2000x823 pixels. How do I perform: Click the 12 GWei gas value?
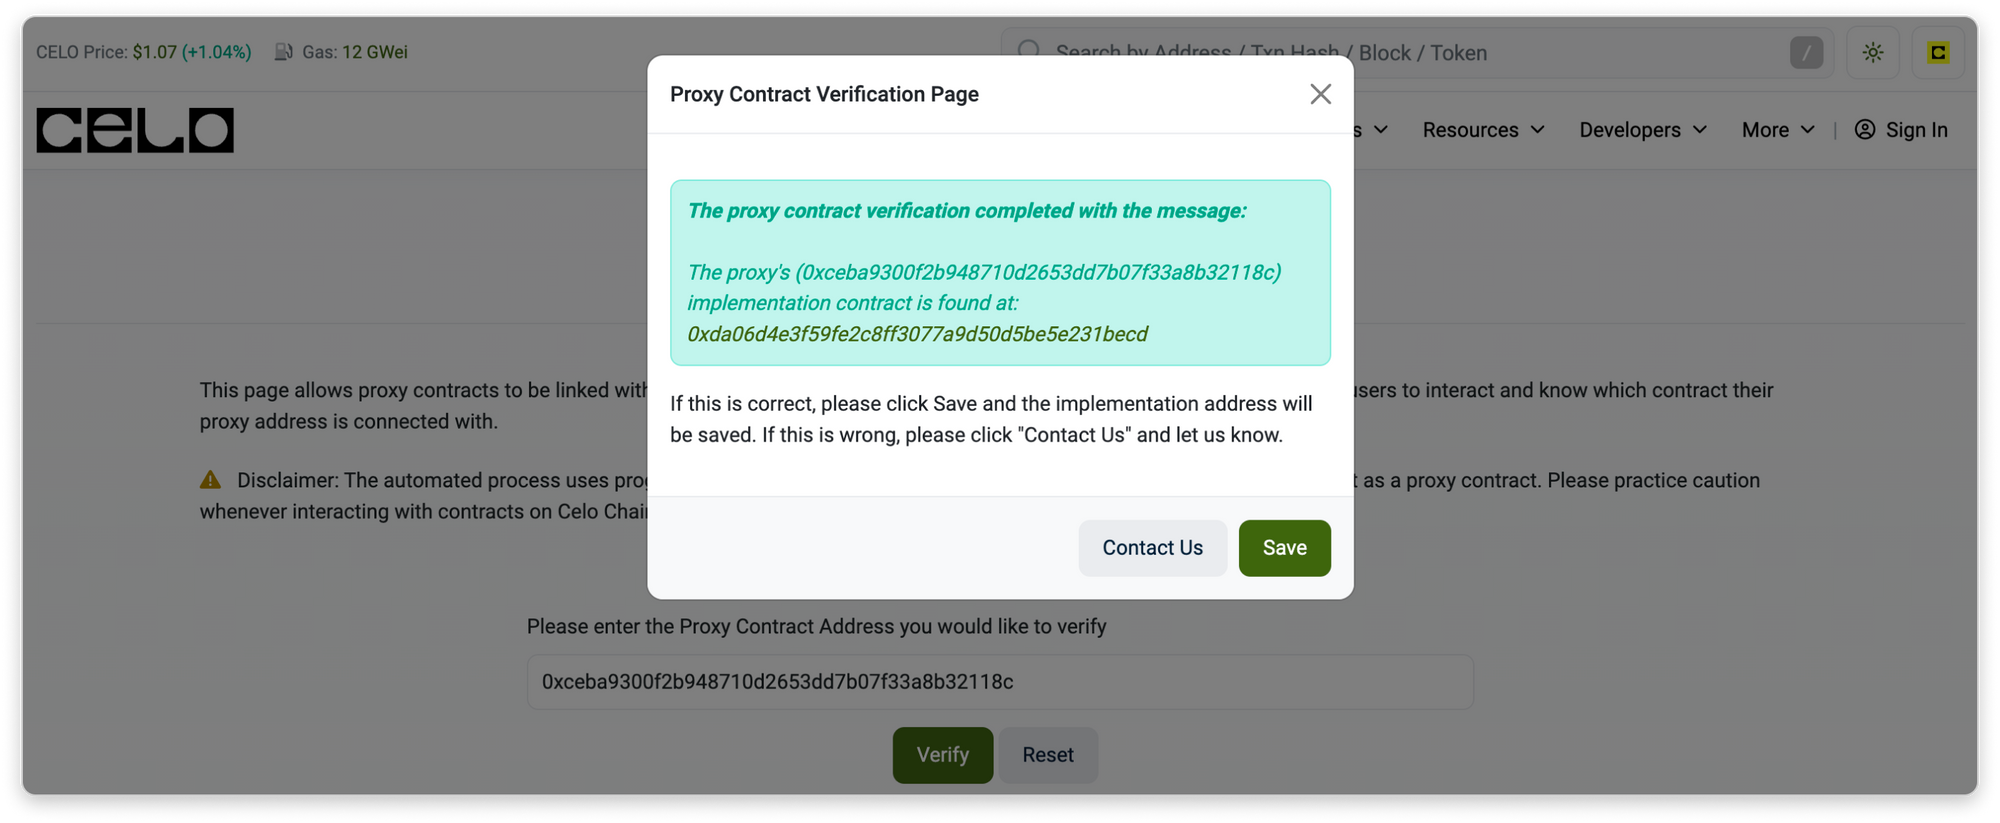[375, 52]
